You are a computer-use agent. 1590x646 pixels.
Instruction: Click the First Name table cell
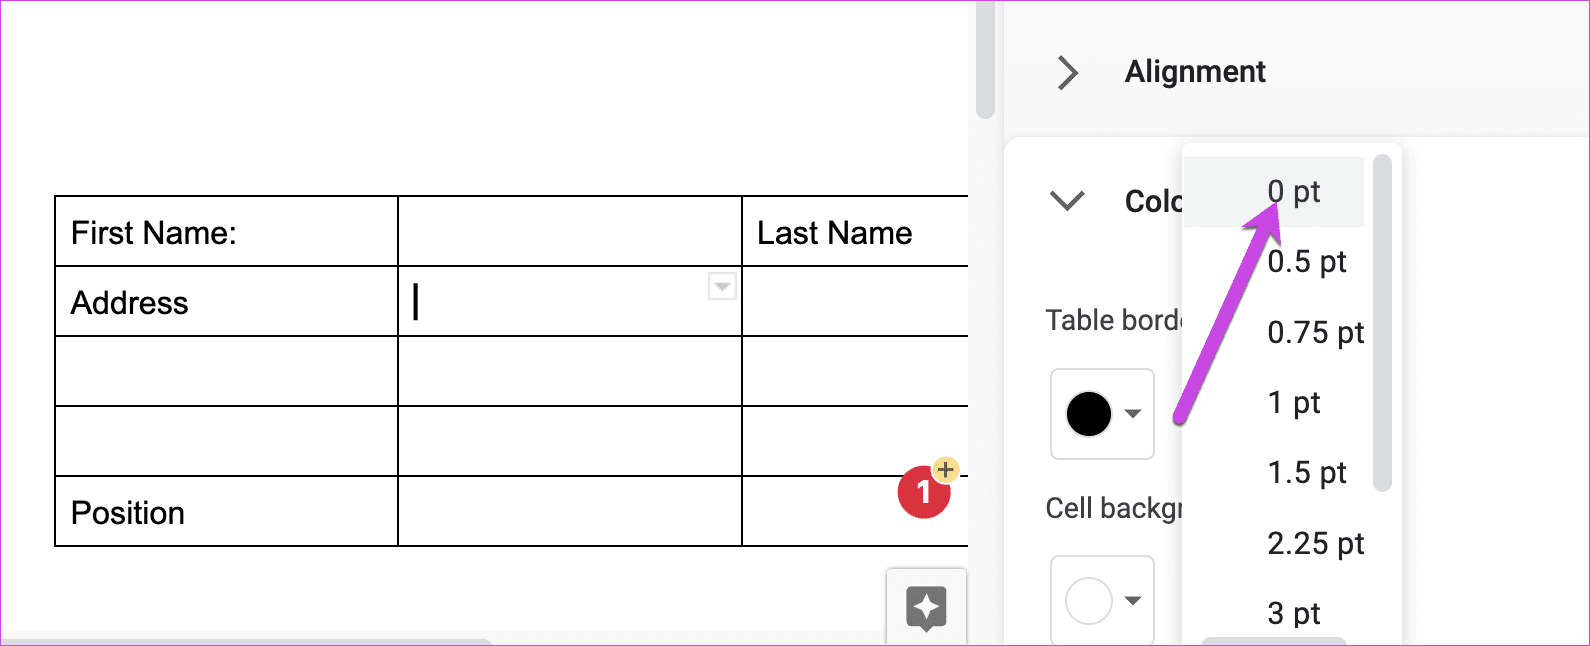(x=227, y=232)
